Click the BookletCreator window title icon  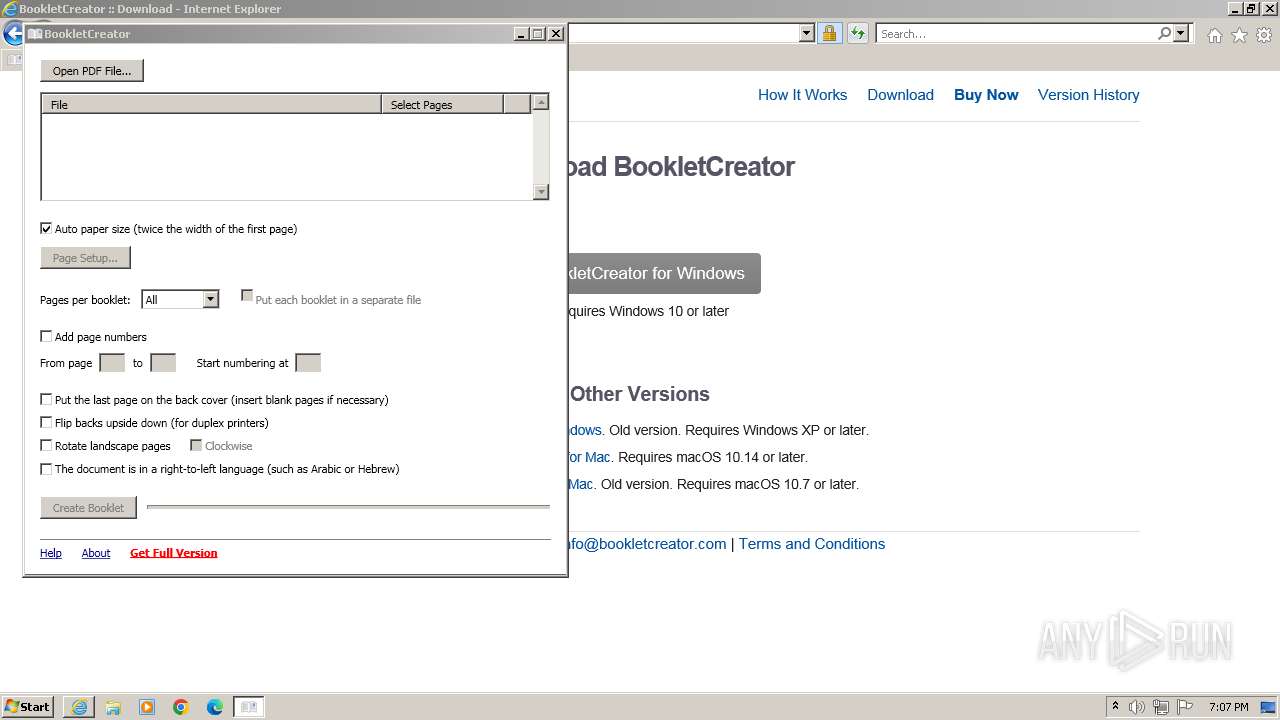35,33
